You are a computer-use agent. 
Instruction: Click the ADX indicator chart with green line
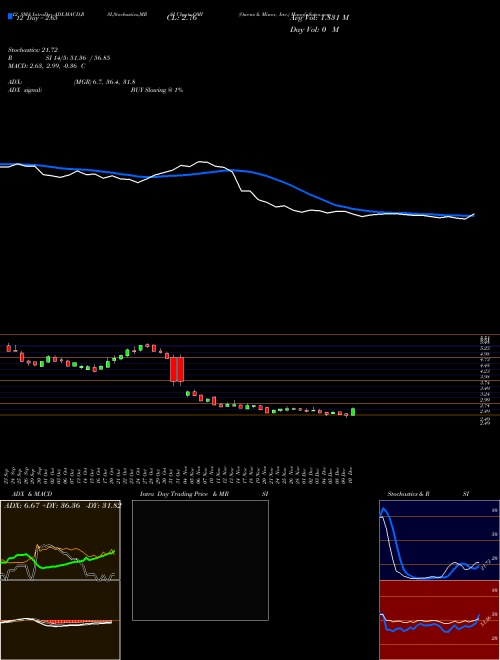(x=60, y=540)
